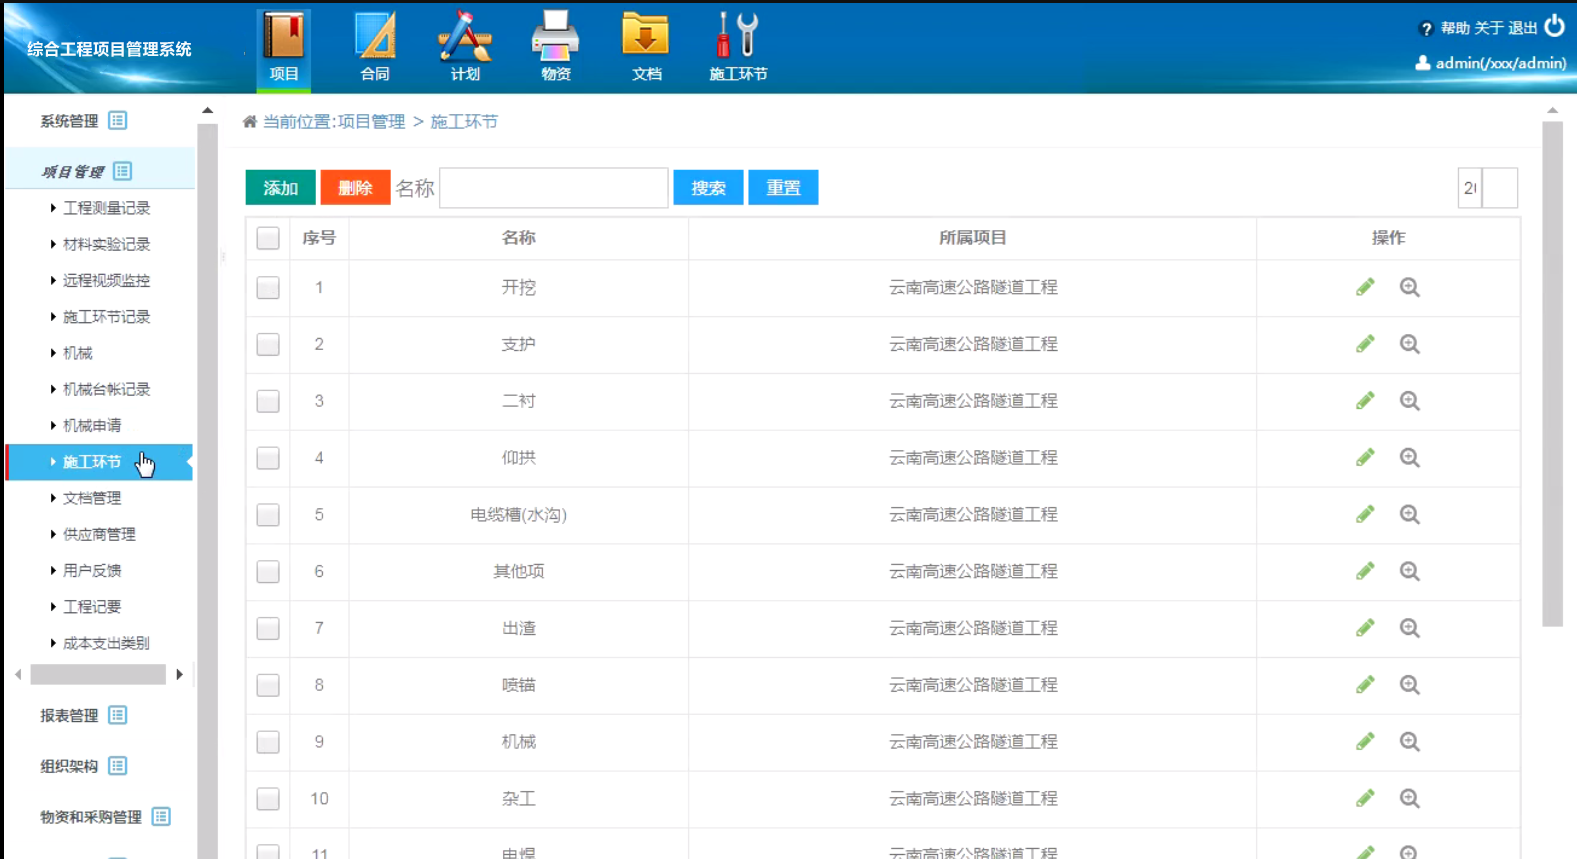
Task: Select 供应商管理 from the sidebar menu
Action: (x=99, y=534)
